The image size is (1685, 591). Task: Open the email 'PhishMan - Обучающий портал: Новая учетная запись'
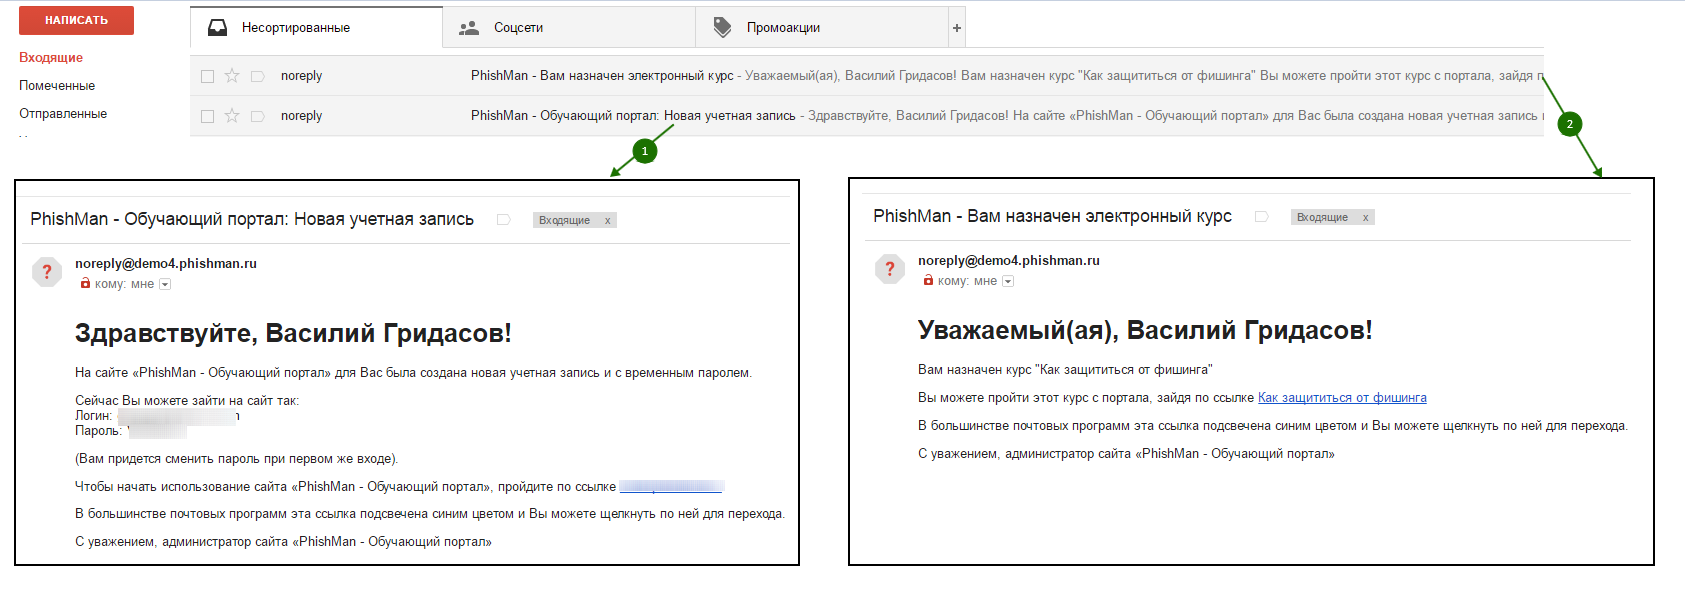867,116
